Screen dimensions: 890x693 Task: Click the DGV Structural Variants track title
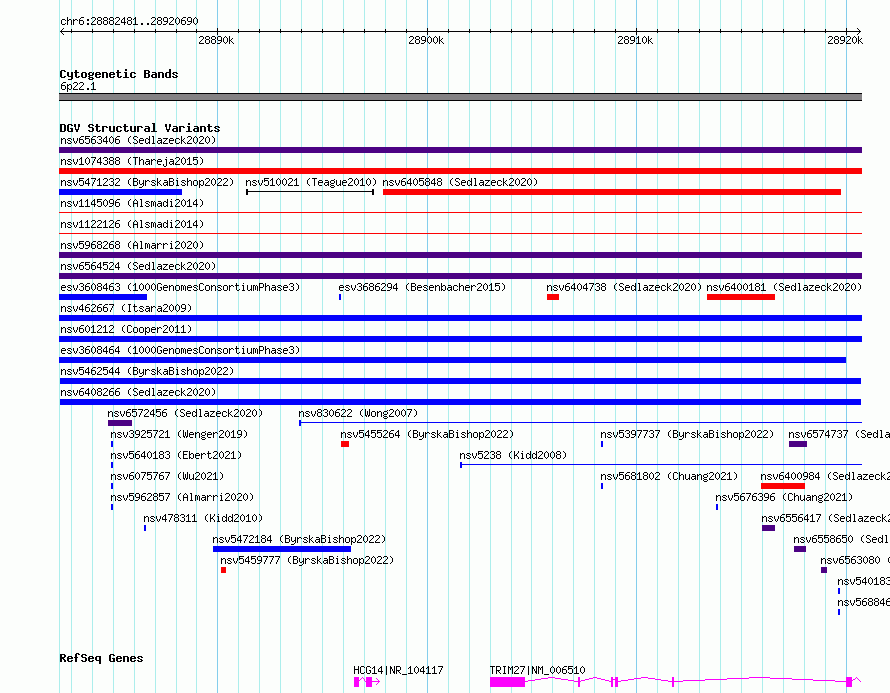140,128
